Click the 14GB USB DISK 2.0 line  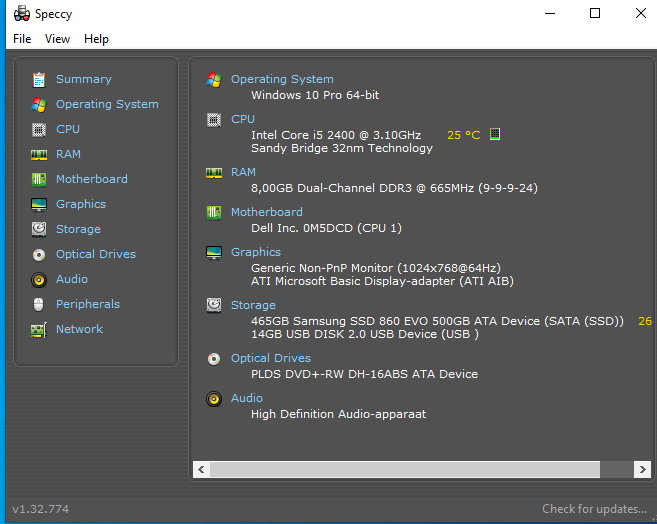(365, 334)
